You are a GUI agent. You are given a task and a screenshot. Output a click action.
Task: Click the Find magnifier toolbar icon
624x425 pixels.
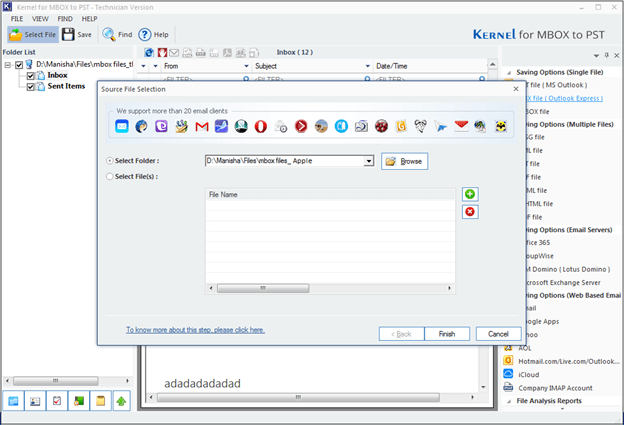point(109,34)
